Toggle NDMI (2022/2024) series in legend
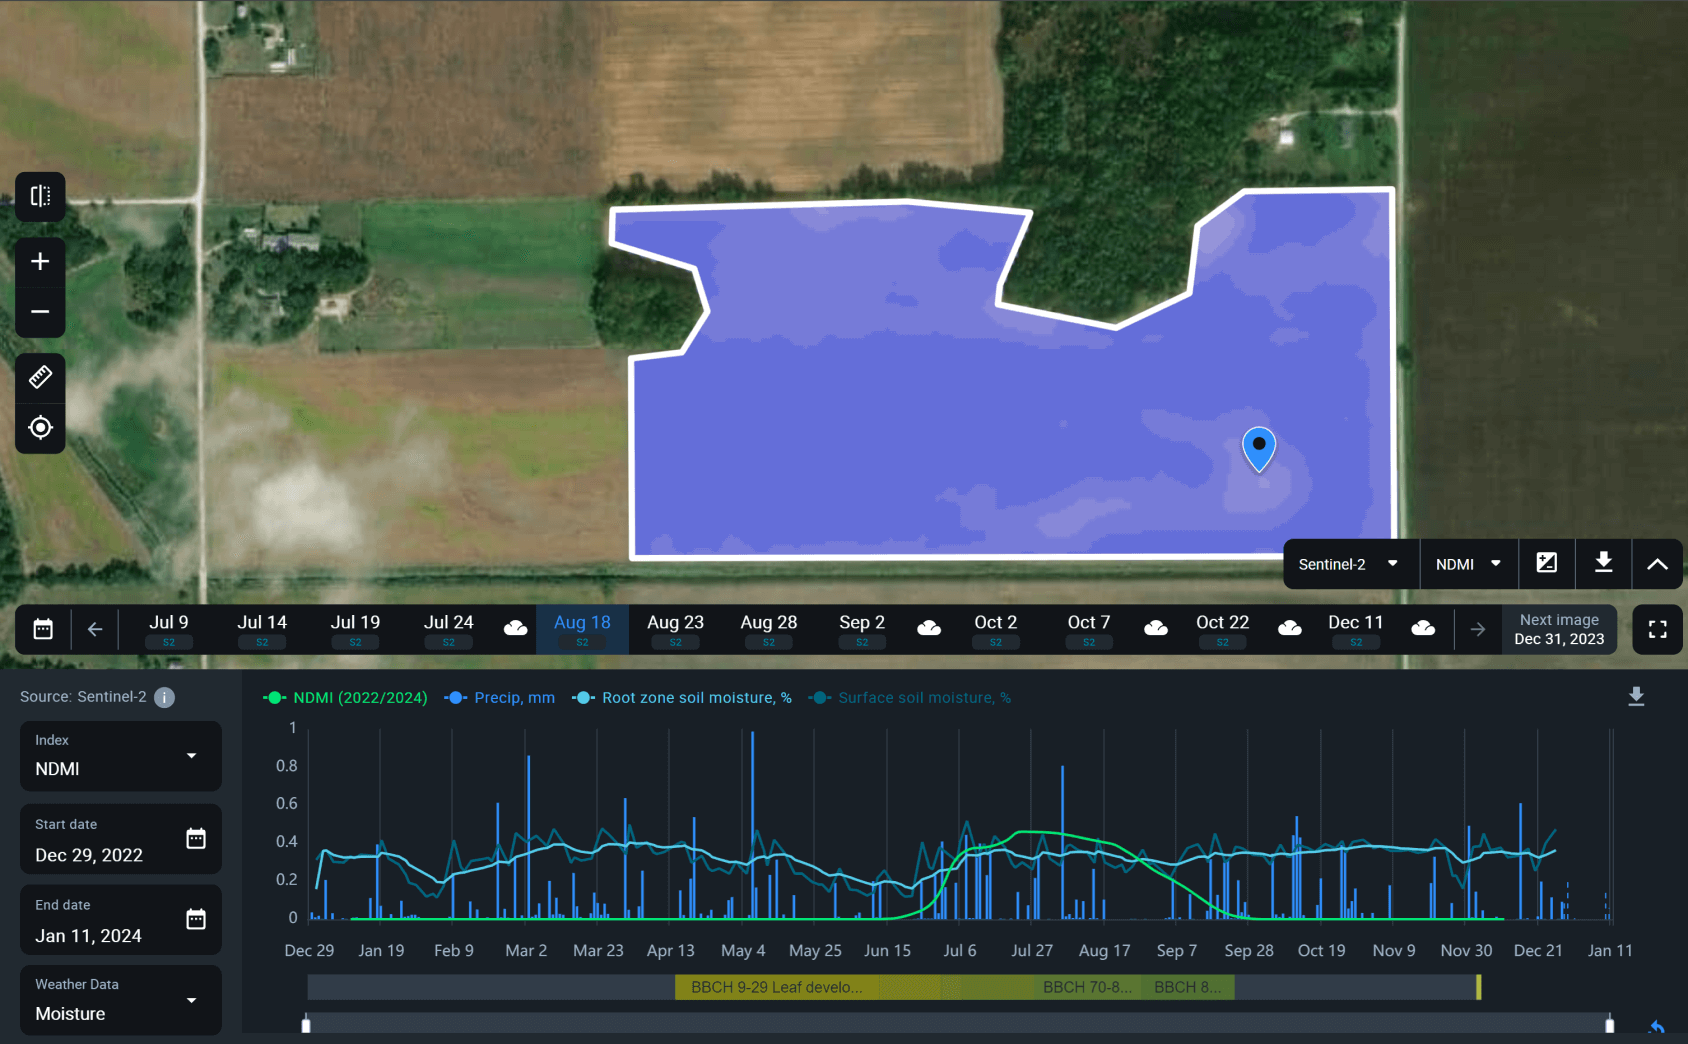 click(345, 698)
